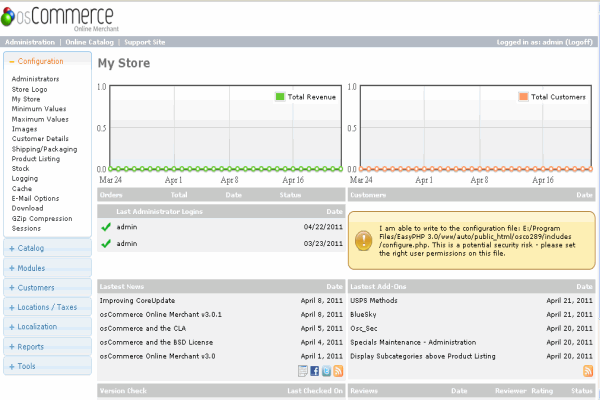Image resolution: width=600 pixels, height=400 pixels.
Task: Open the RSS feed icon under Latest Add-Ons
Action: (588, 371)
